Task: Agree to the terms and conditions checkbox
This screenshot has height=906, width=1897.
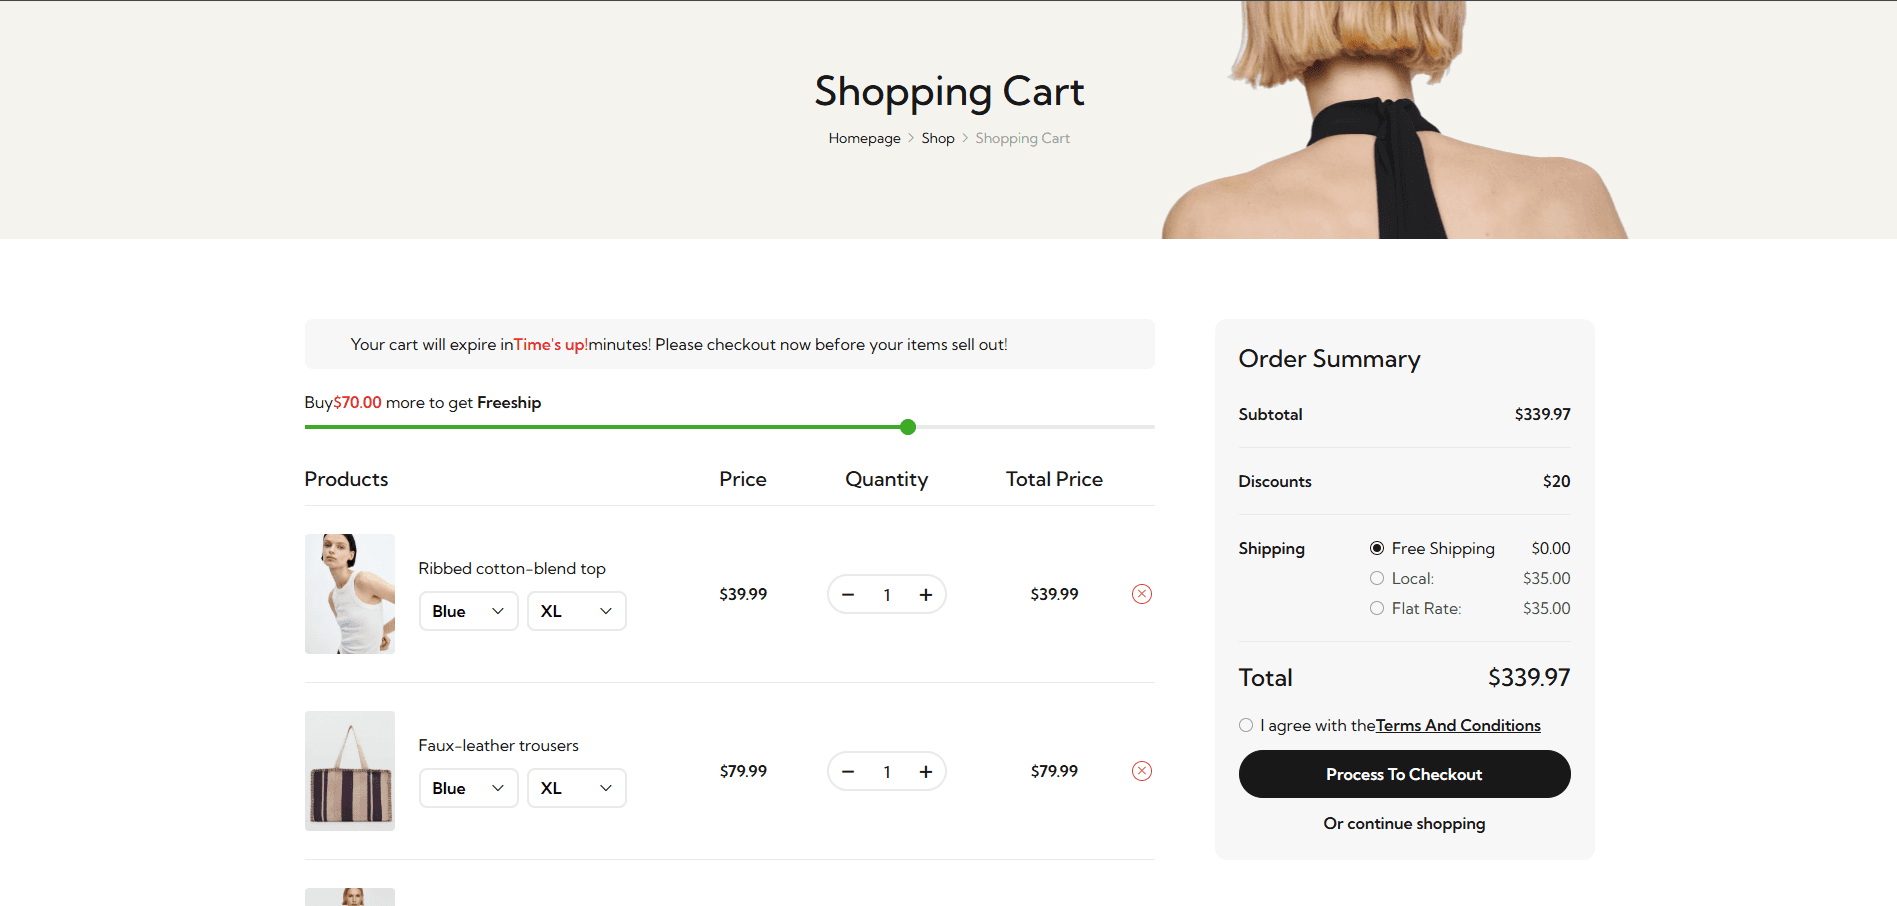Action: (1246, 725)
